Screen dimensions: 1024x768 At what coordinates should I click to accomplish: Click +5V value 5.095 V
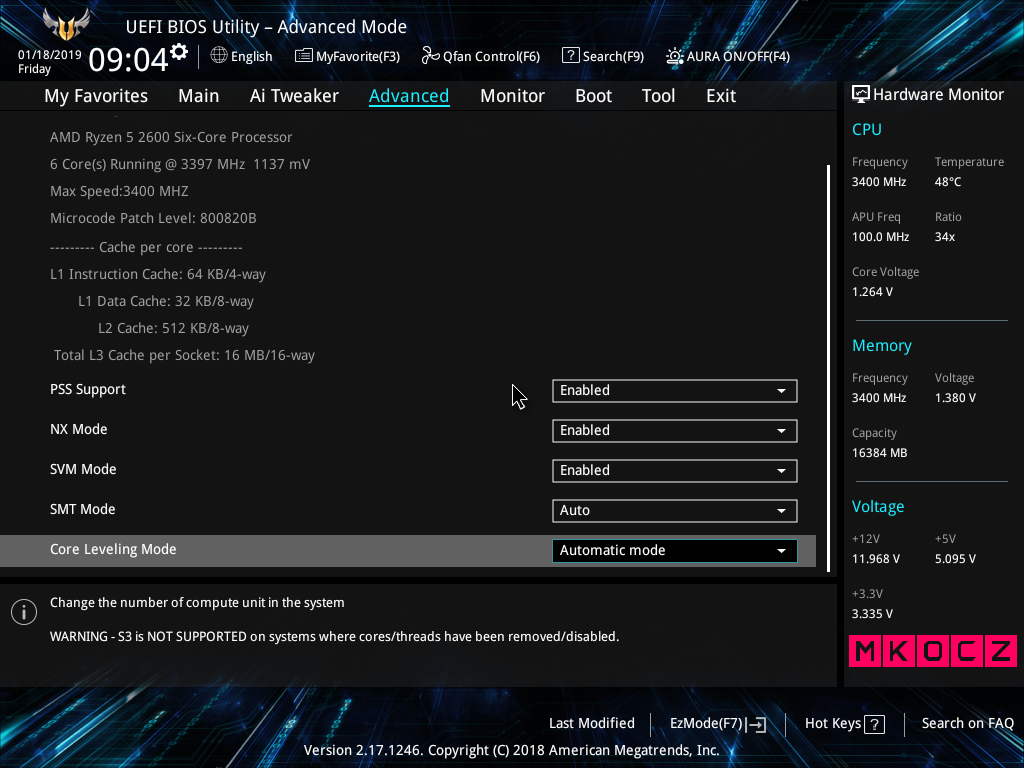[955, 559]
